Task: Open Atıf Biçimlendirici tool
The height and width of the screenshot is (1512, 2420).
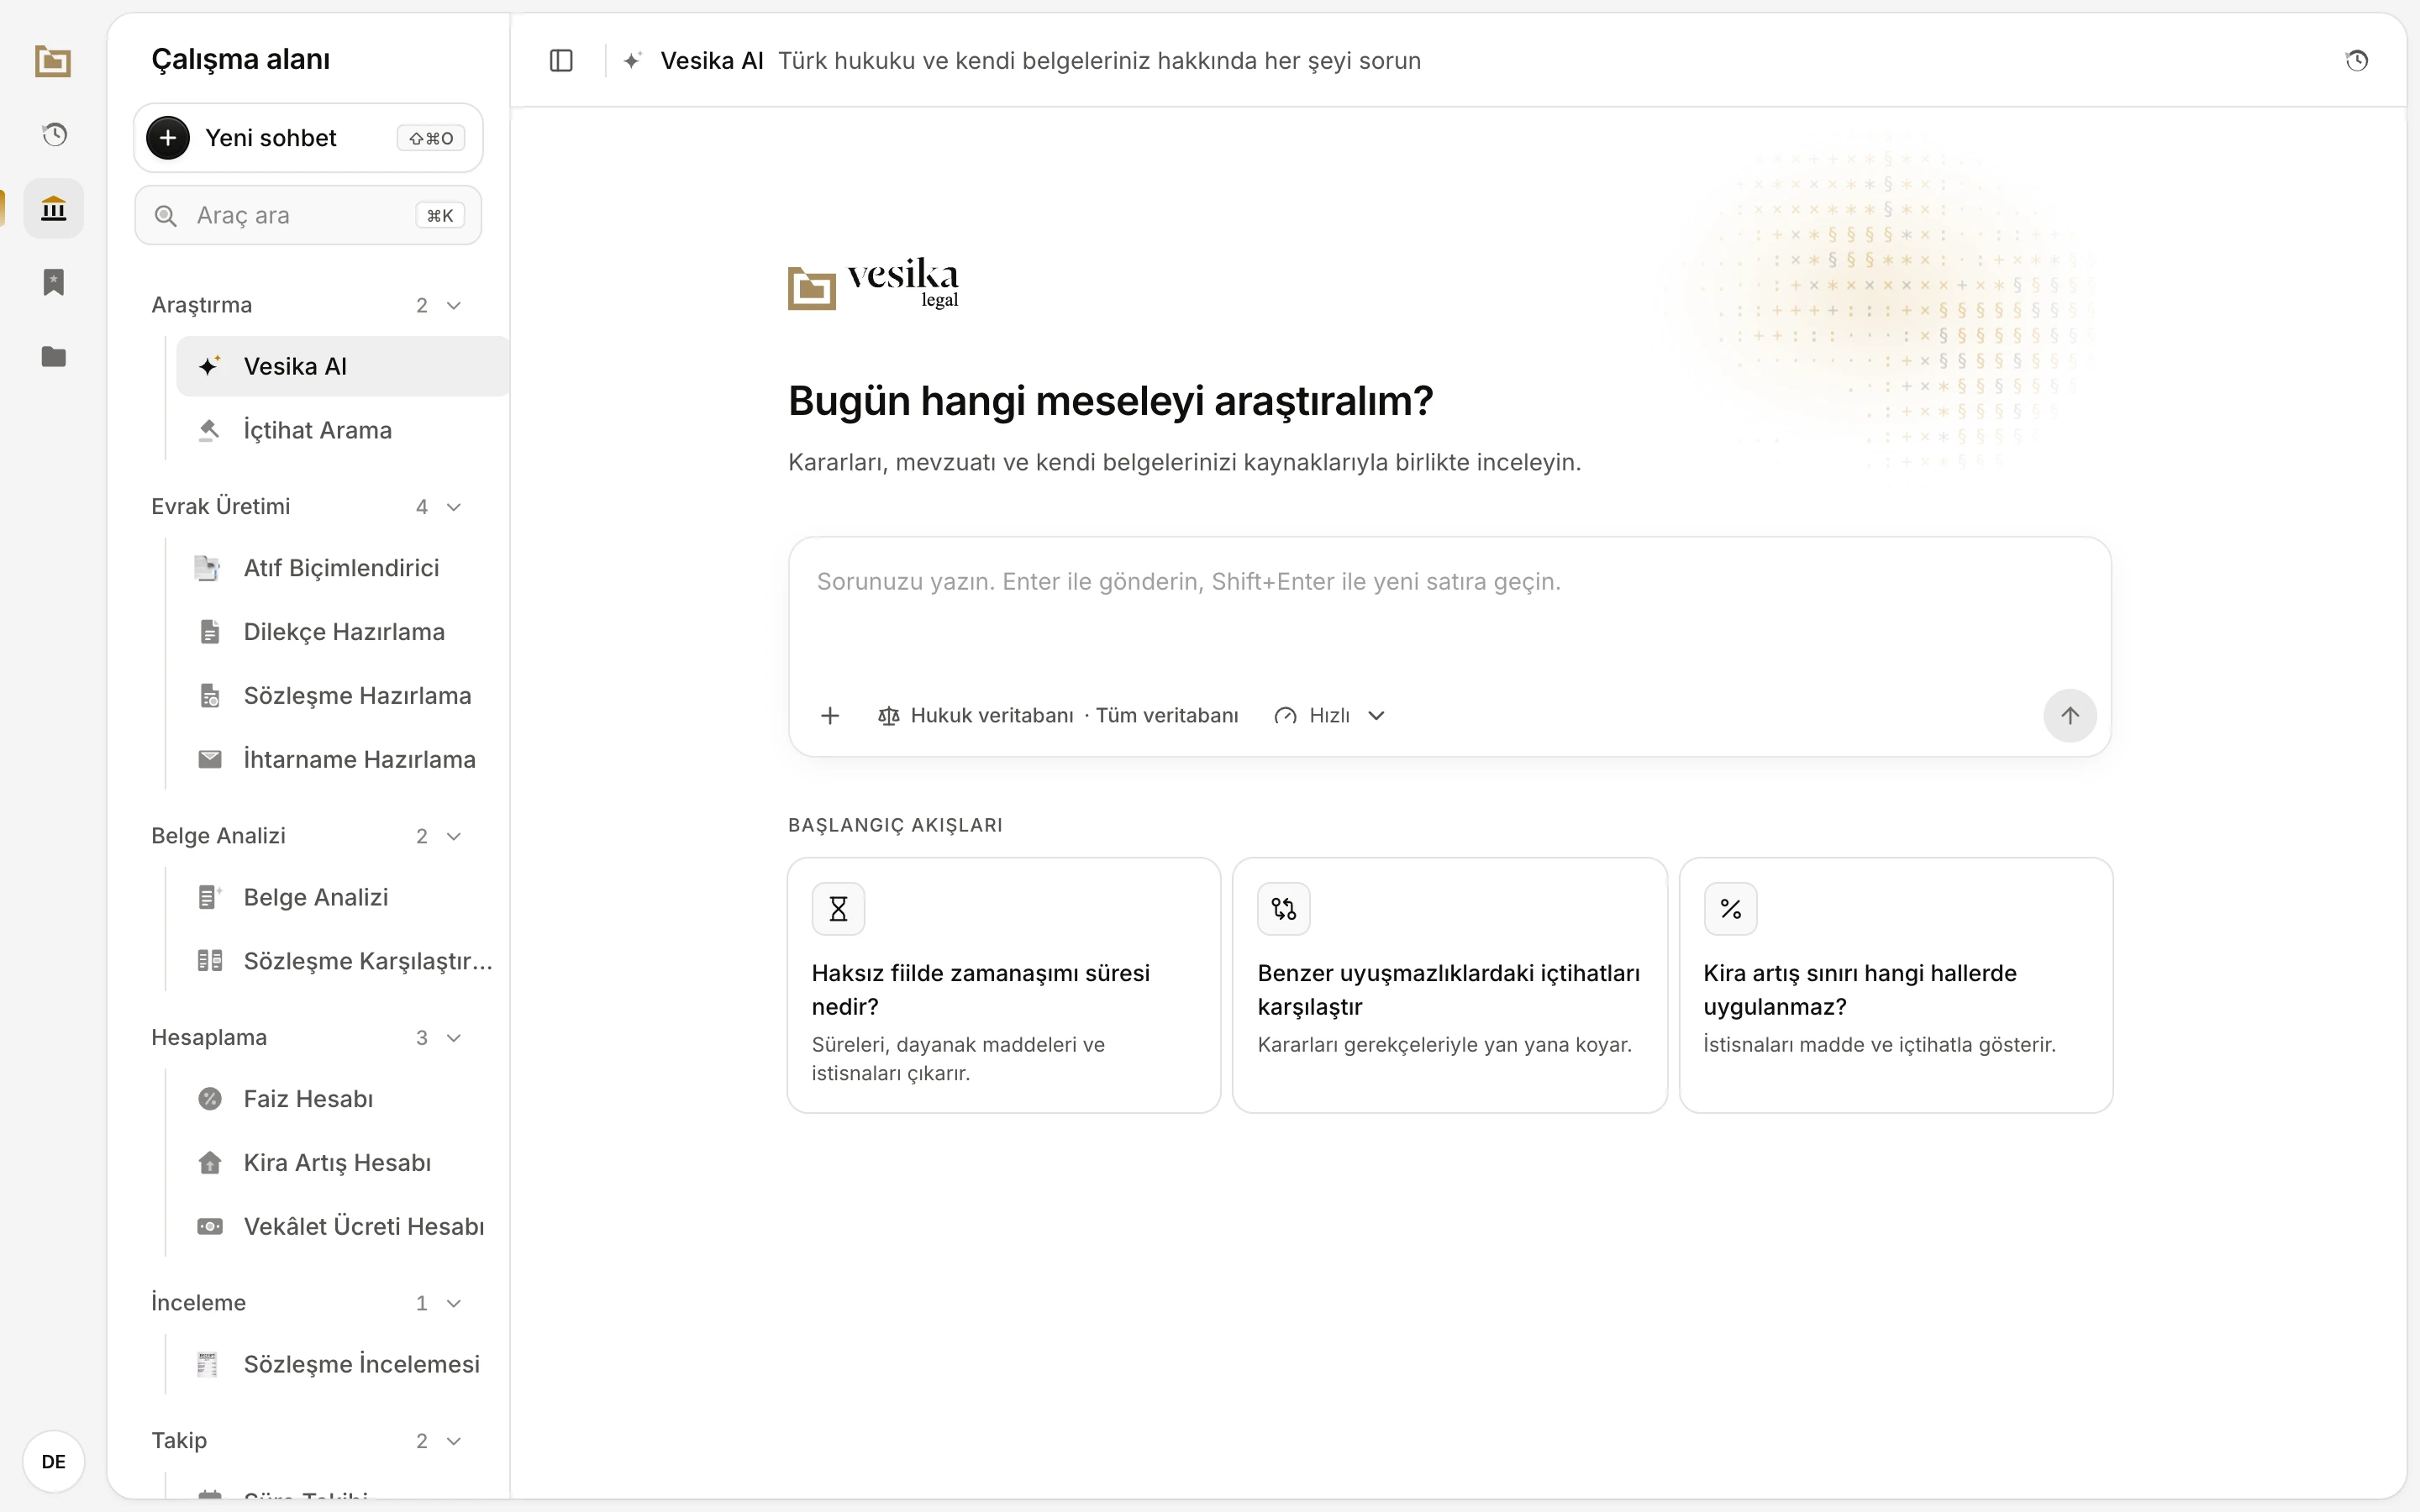Action: coord(342,568)
